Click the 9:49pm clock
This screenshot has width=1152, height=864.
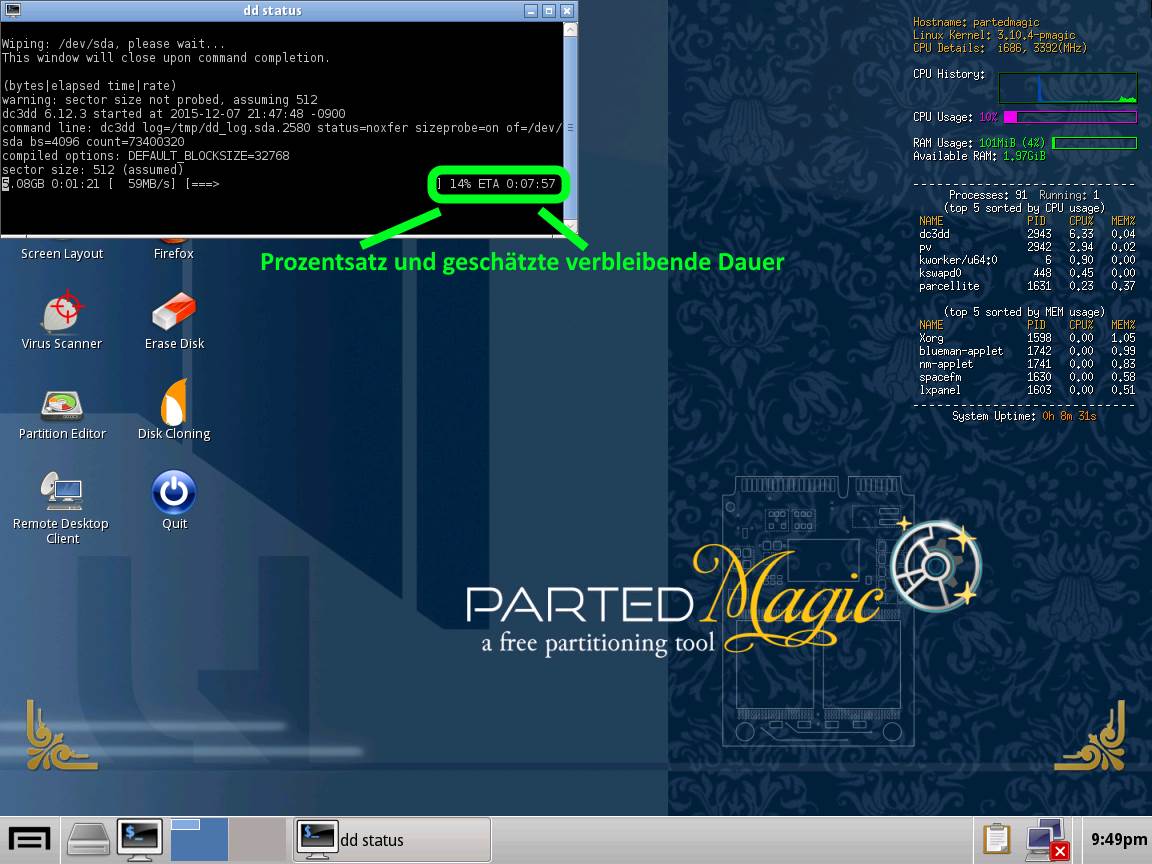pyautogui.click(x=1118, y=839)
